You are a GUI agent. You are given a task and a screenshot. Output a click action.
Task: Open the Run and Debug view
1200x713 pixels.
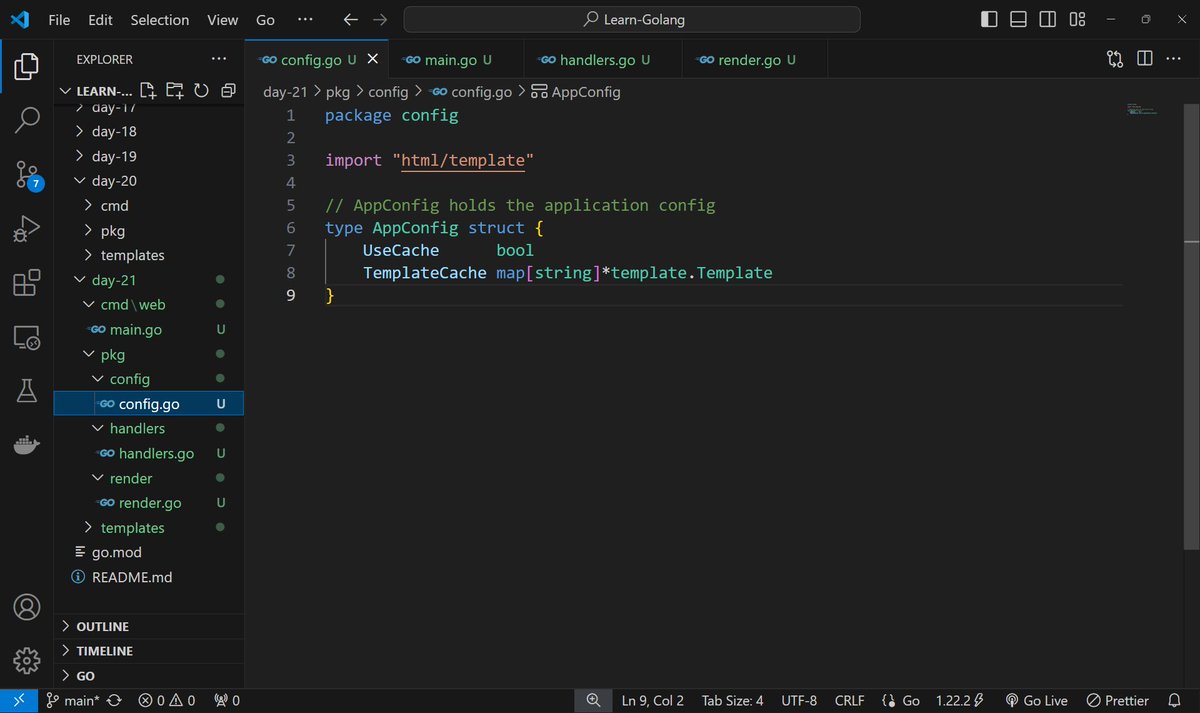[x=27, y=229]
